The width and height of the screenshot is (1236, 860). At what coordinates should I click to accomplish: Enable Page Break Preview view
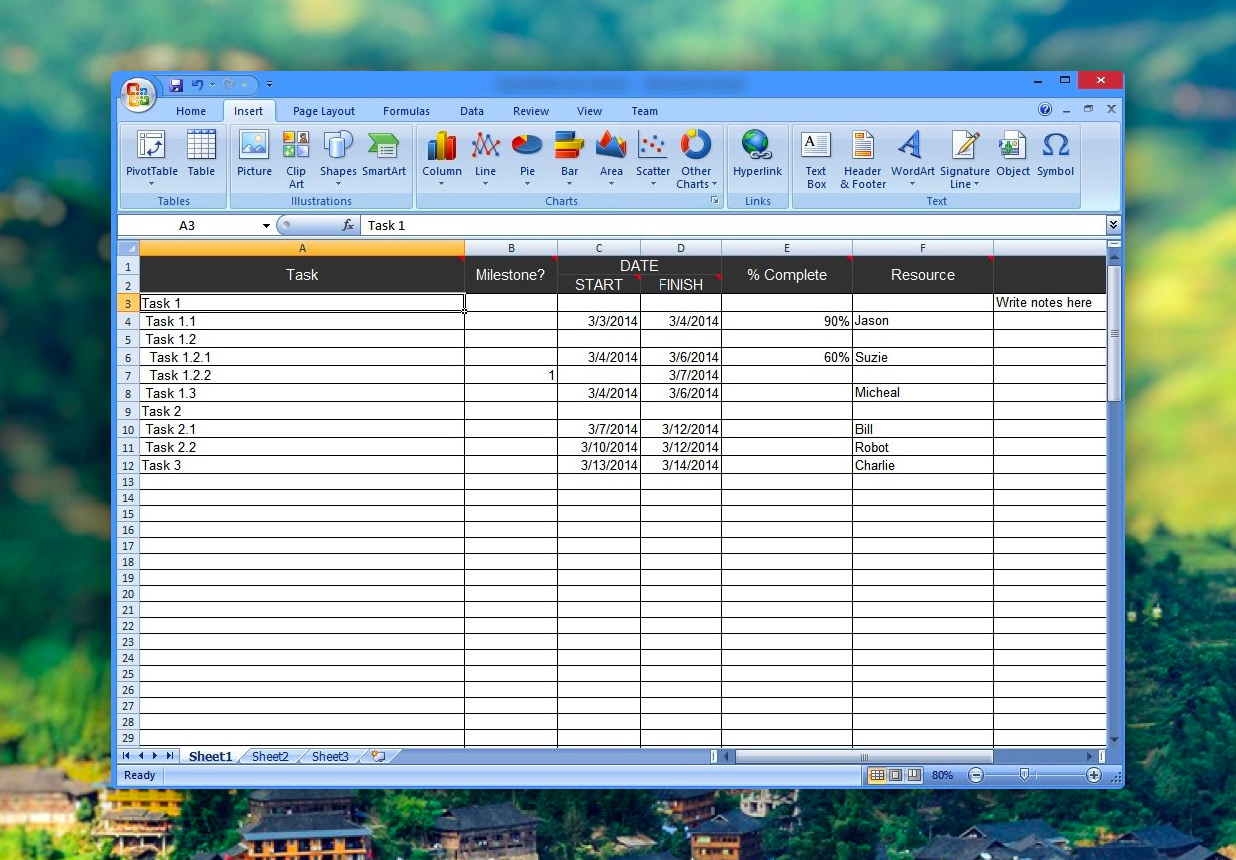[913, 775]
